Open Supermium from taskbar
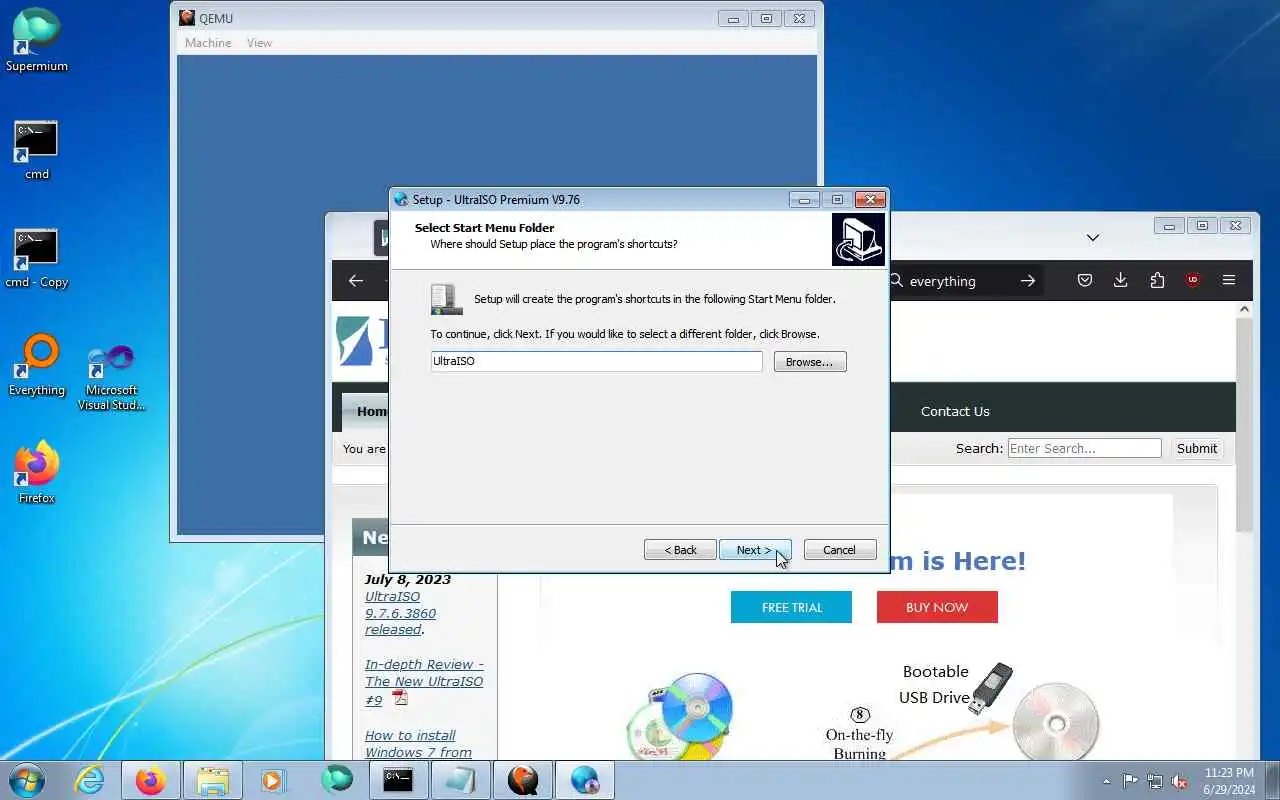Screen dimensions: 1280x800 click(x=337, y=780)
